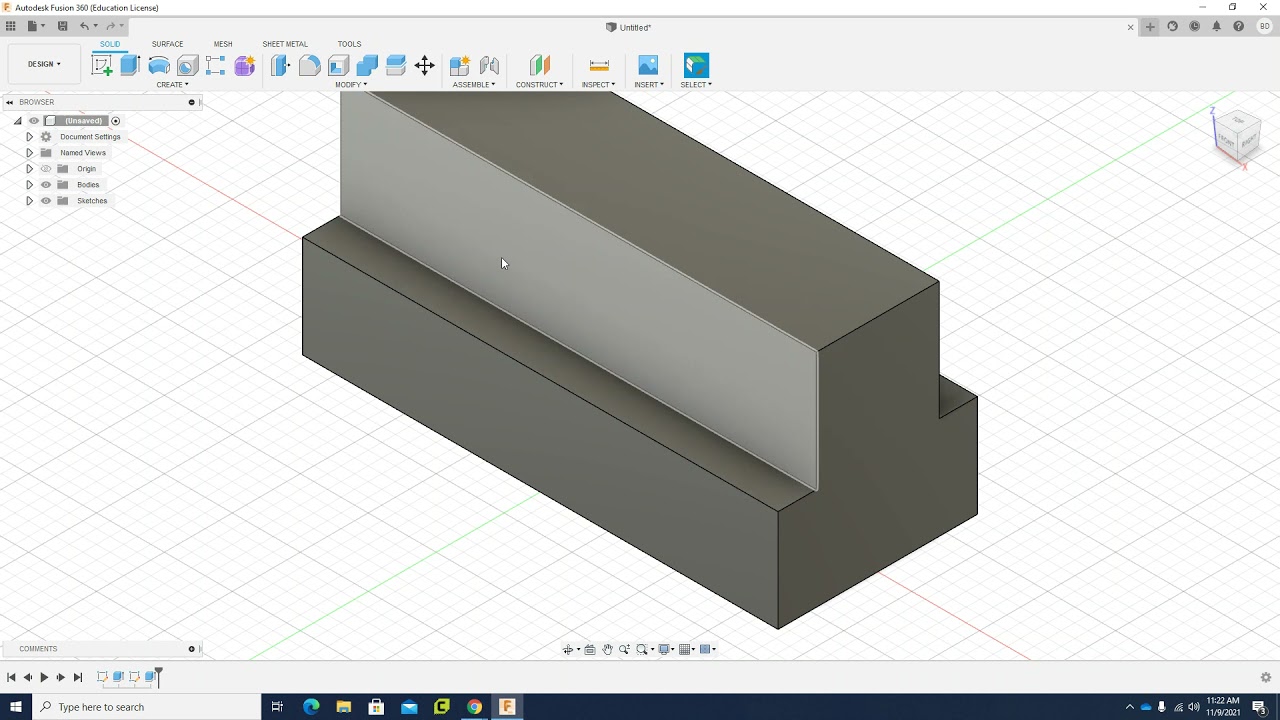Open the notifications bell icon
The image size is (1280, 720).
tap(1216, 27)
